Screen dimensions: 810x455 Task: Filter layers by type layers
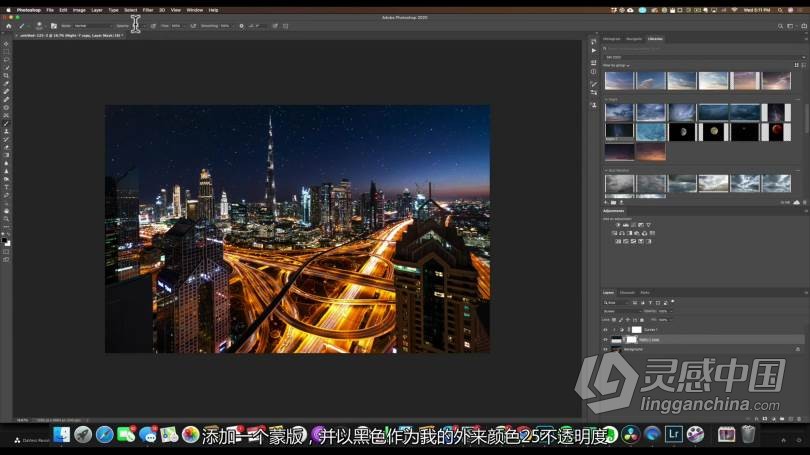(x=650, y=303)
